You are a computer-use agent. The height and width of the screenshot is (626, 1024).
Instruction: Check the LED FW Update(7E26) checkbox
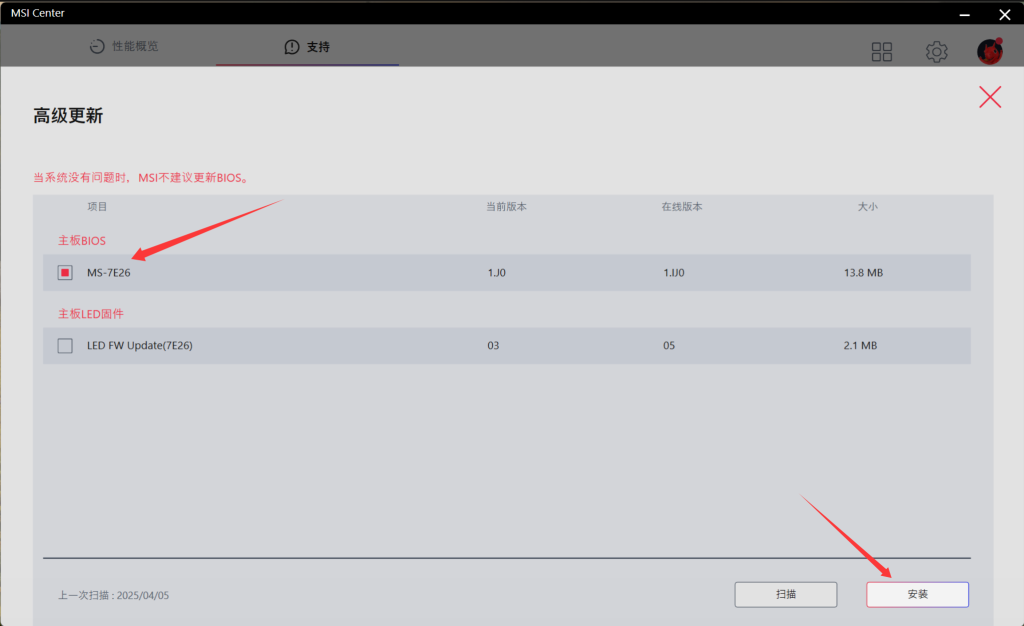pyautogui.click(x=65, y=345)
